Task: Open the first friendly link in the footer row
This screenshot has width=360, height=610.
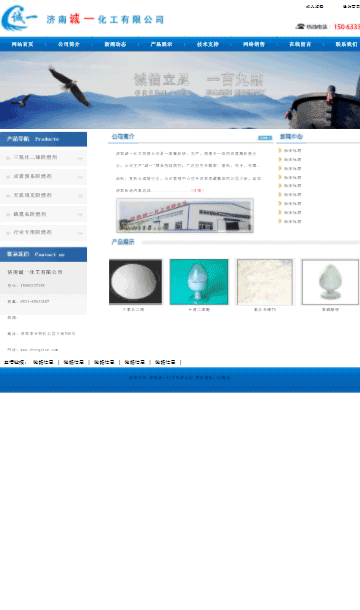Action: [x=43, y=362]
